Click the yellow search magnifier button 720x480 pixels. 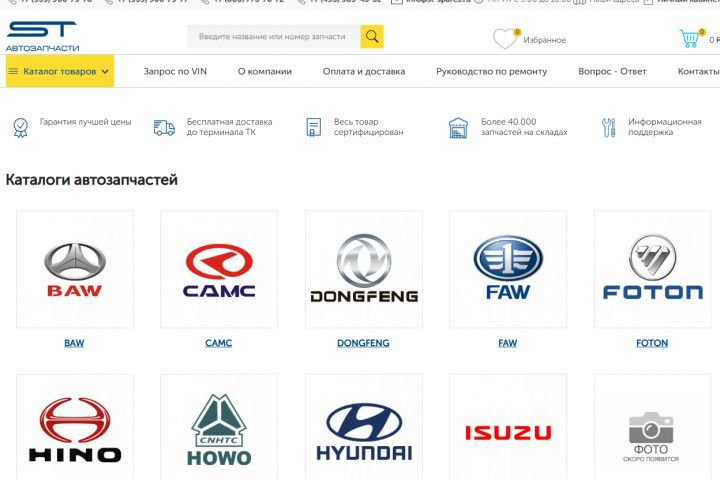point(372,37)
